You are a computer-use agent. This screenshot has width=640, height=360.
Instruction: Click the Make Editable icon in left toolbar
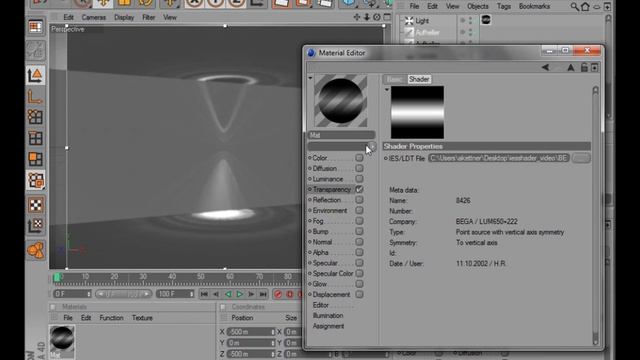[36, 50]
